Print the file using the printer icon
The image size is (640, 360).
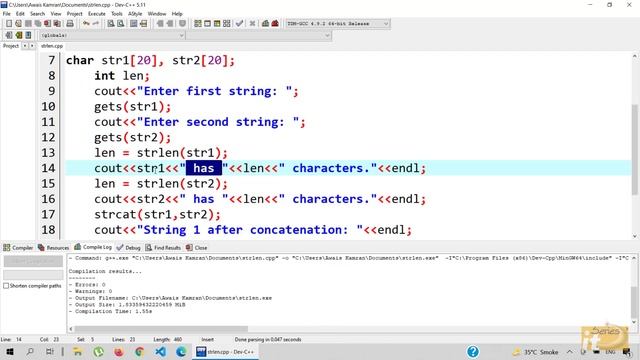coord(70,24)
